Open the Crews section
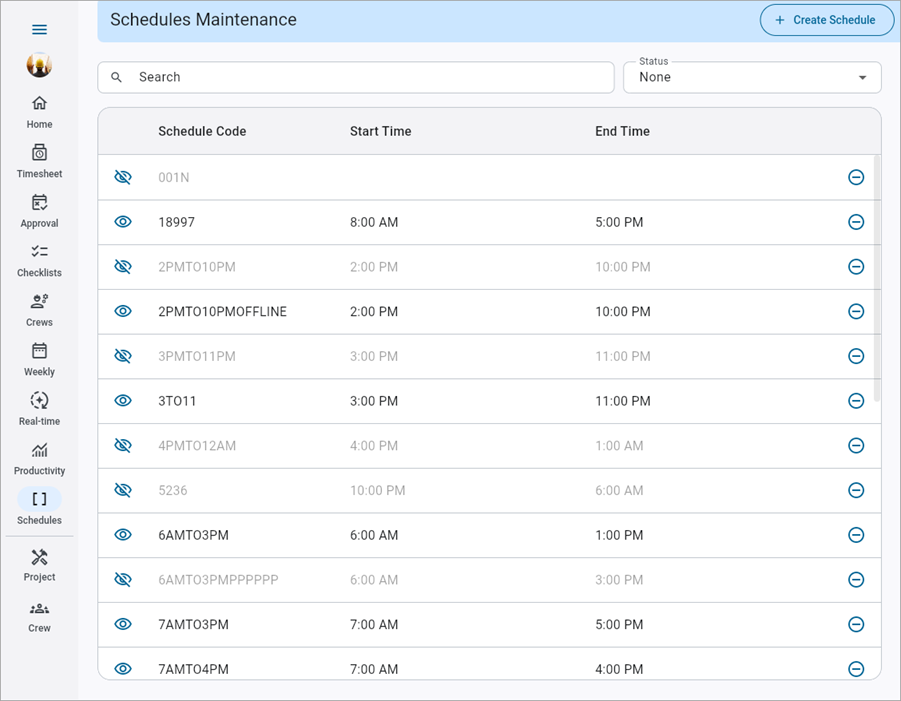Screen dimensions: 901x701 click(39, 307)
